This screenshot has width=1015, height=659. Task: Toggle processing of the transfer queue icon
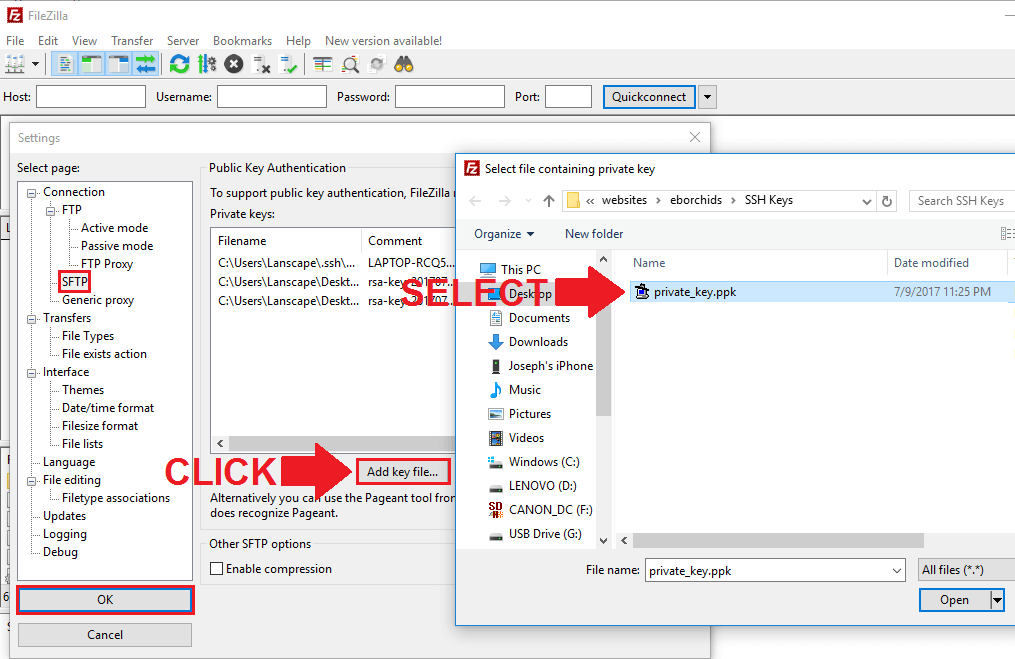coord(207,64)
